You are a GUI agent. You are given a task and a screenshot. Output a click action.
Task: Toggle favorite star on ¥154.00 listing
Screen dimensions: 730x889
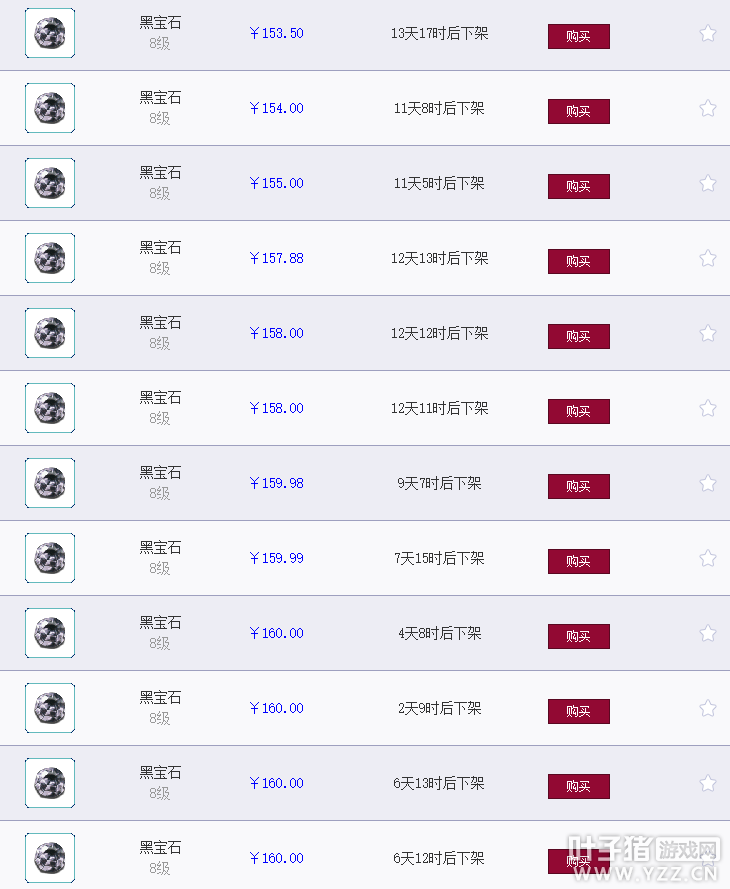click(x=707, y=108)
